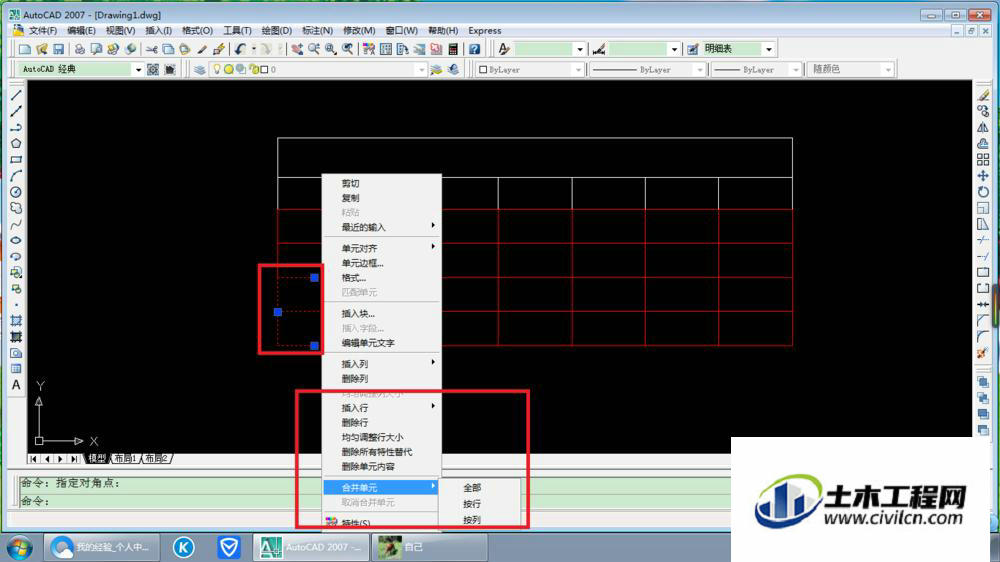The image size is (1000, 562).
Task: Open the QuickCalc calculator icon
Action: (x=453, y=49)
